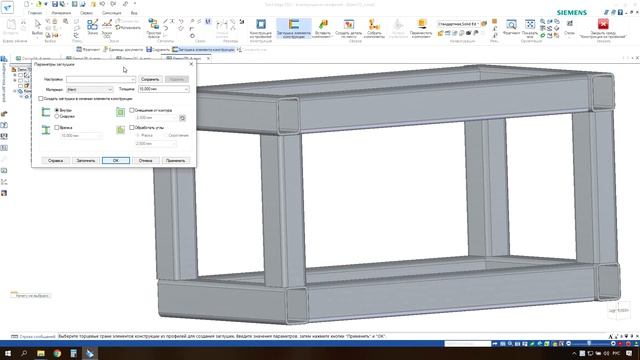Open File Explorer from the taskbar

click(x=41, y=353)
